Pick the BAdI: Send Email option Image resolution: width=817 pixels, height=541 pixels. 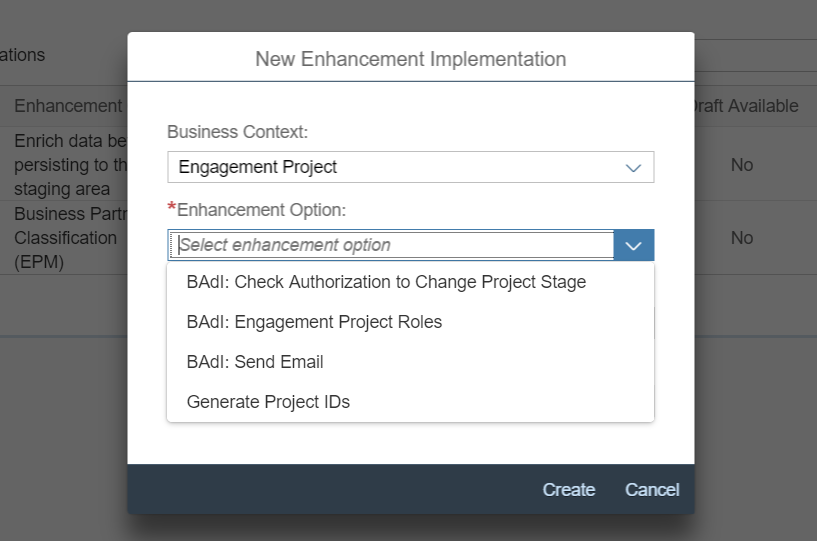(x=255, y=362)
